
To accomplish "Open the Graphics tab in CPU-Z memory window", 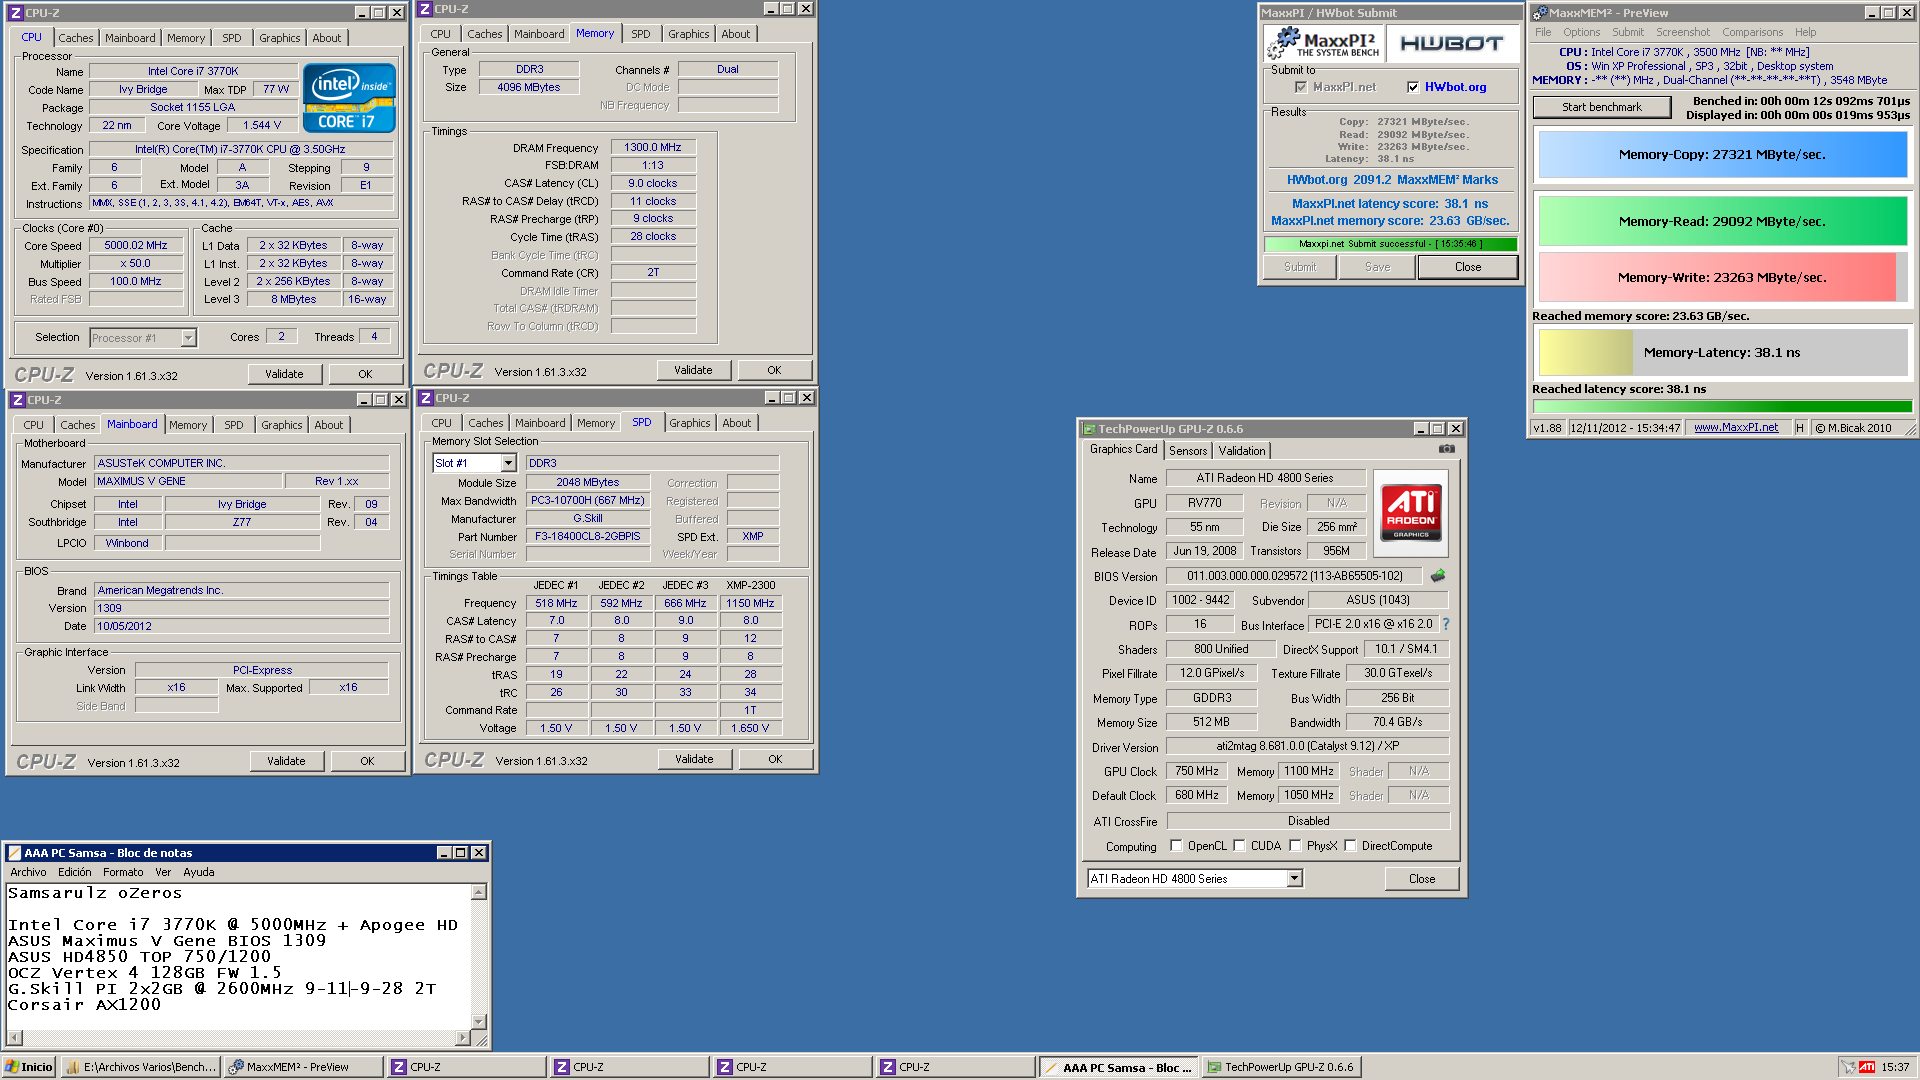I will (689, 34).
